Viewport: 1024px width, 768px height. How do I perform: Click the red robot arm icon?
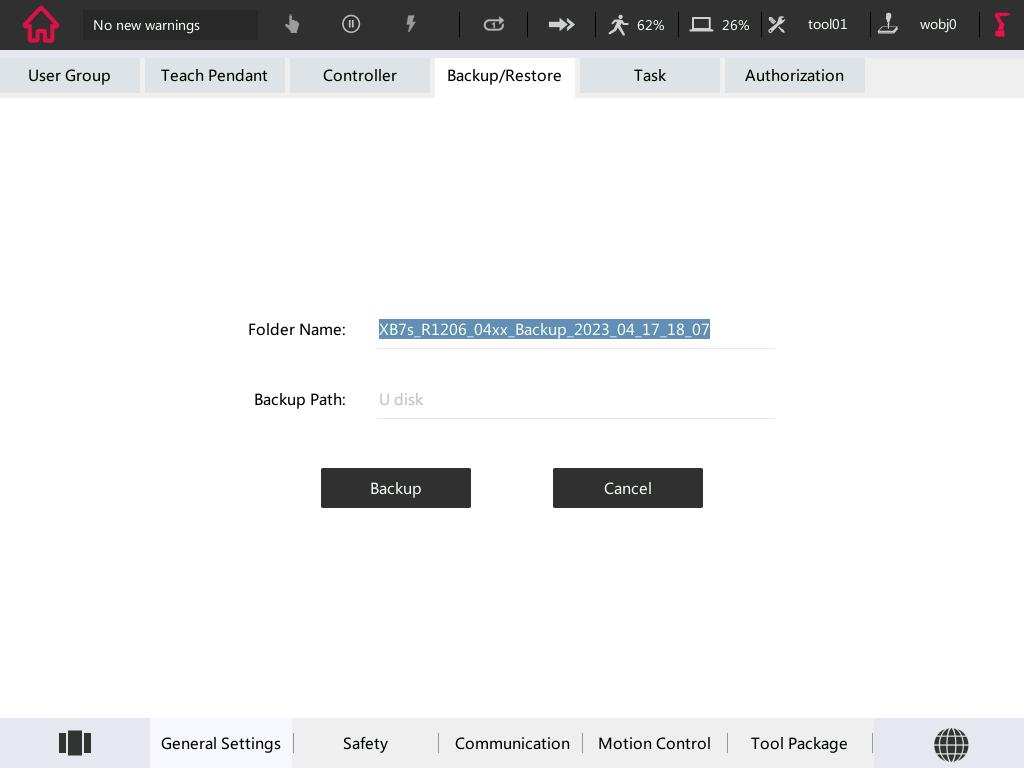click(1001, 24)
